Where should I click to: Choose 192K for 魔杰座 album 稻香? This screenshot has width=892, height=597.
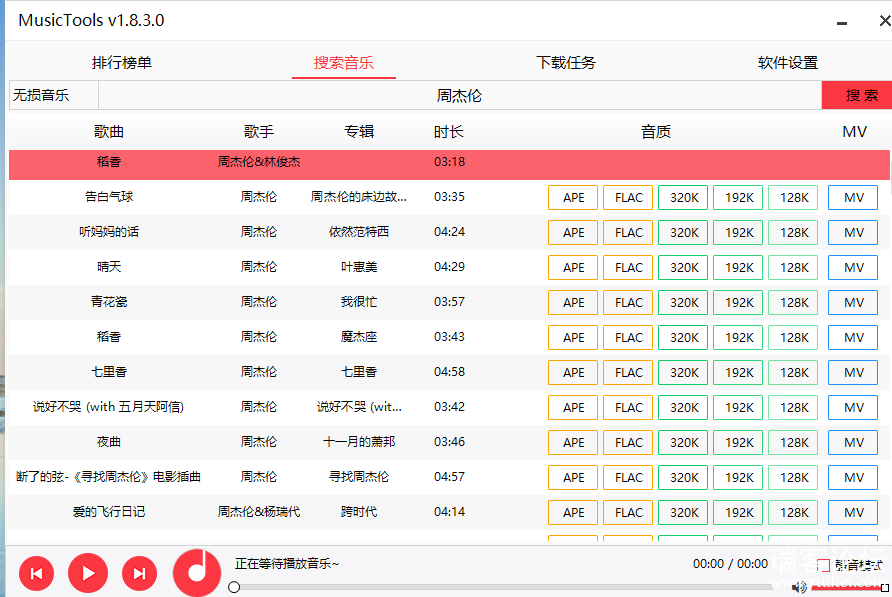point(738,337)
